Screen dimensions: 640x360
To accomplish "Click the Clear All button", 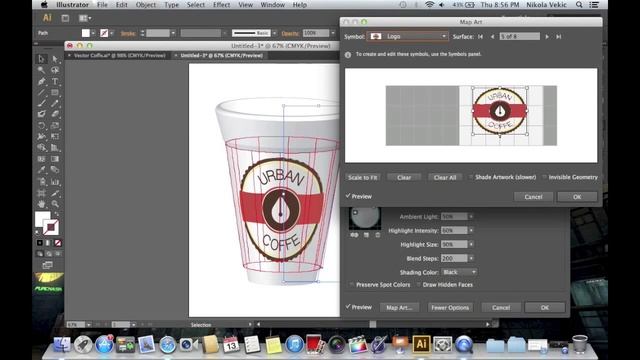I will click(x=445, y=178).
